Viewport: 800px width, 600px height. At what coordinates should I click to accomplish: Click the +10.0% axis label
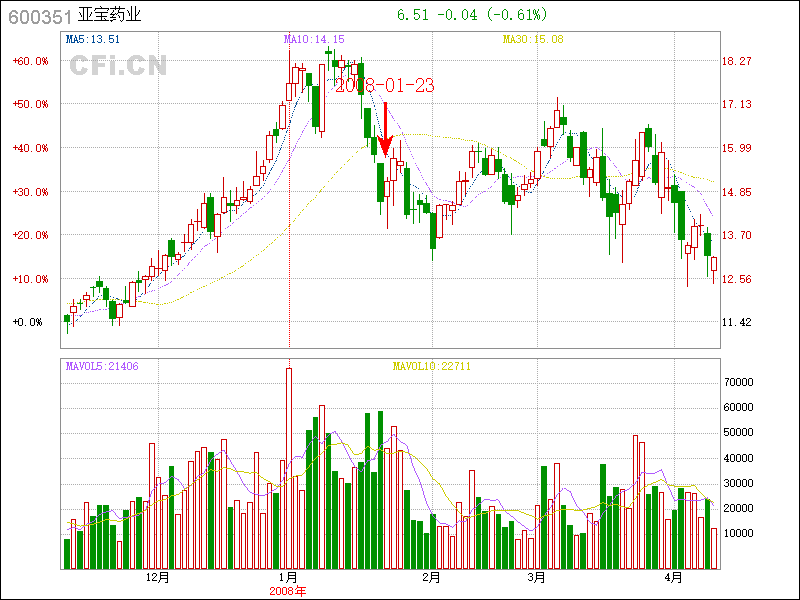[30, 279]
